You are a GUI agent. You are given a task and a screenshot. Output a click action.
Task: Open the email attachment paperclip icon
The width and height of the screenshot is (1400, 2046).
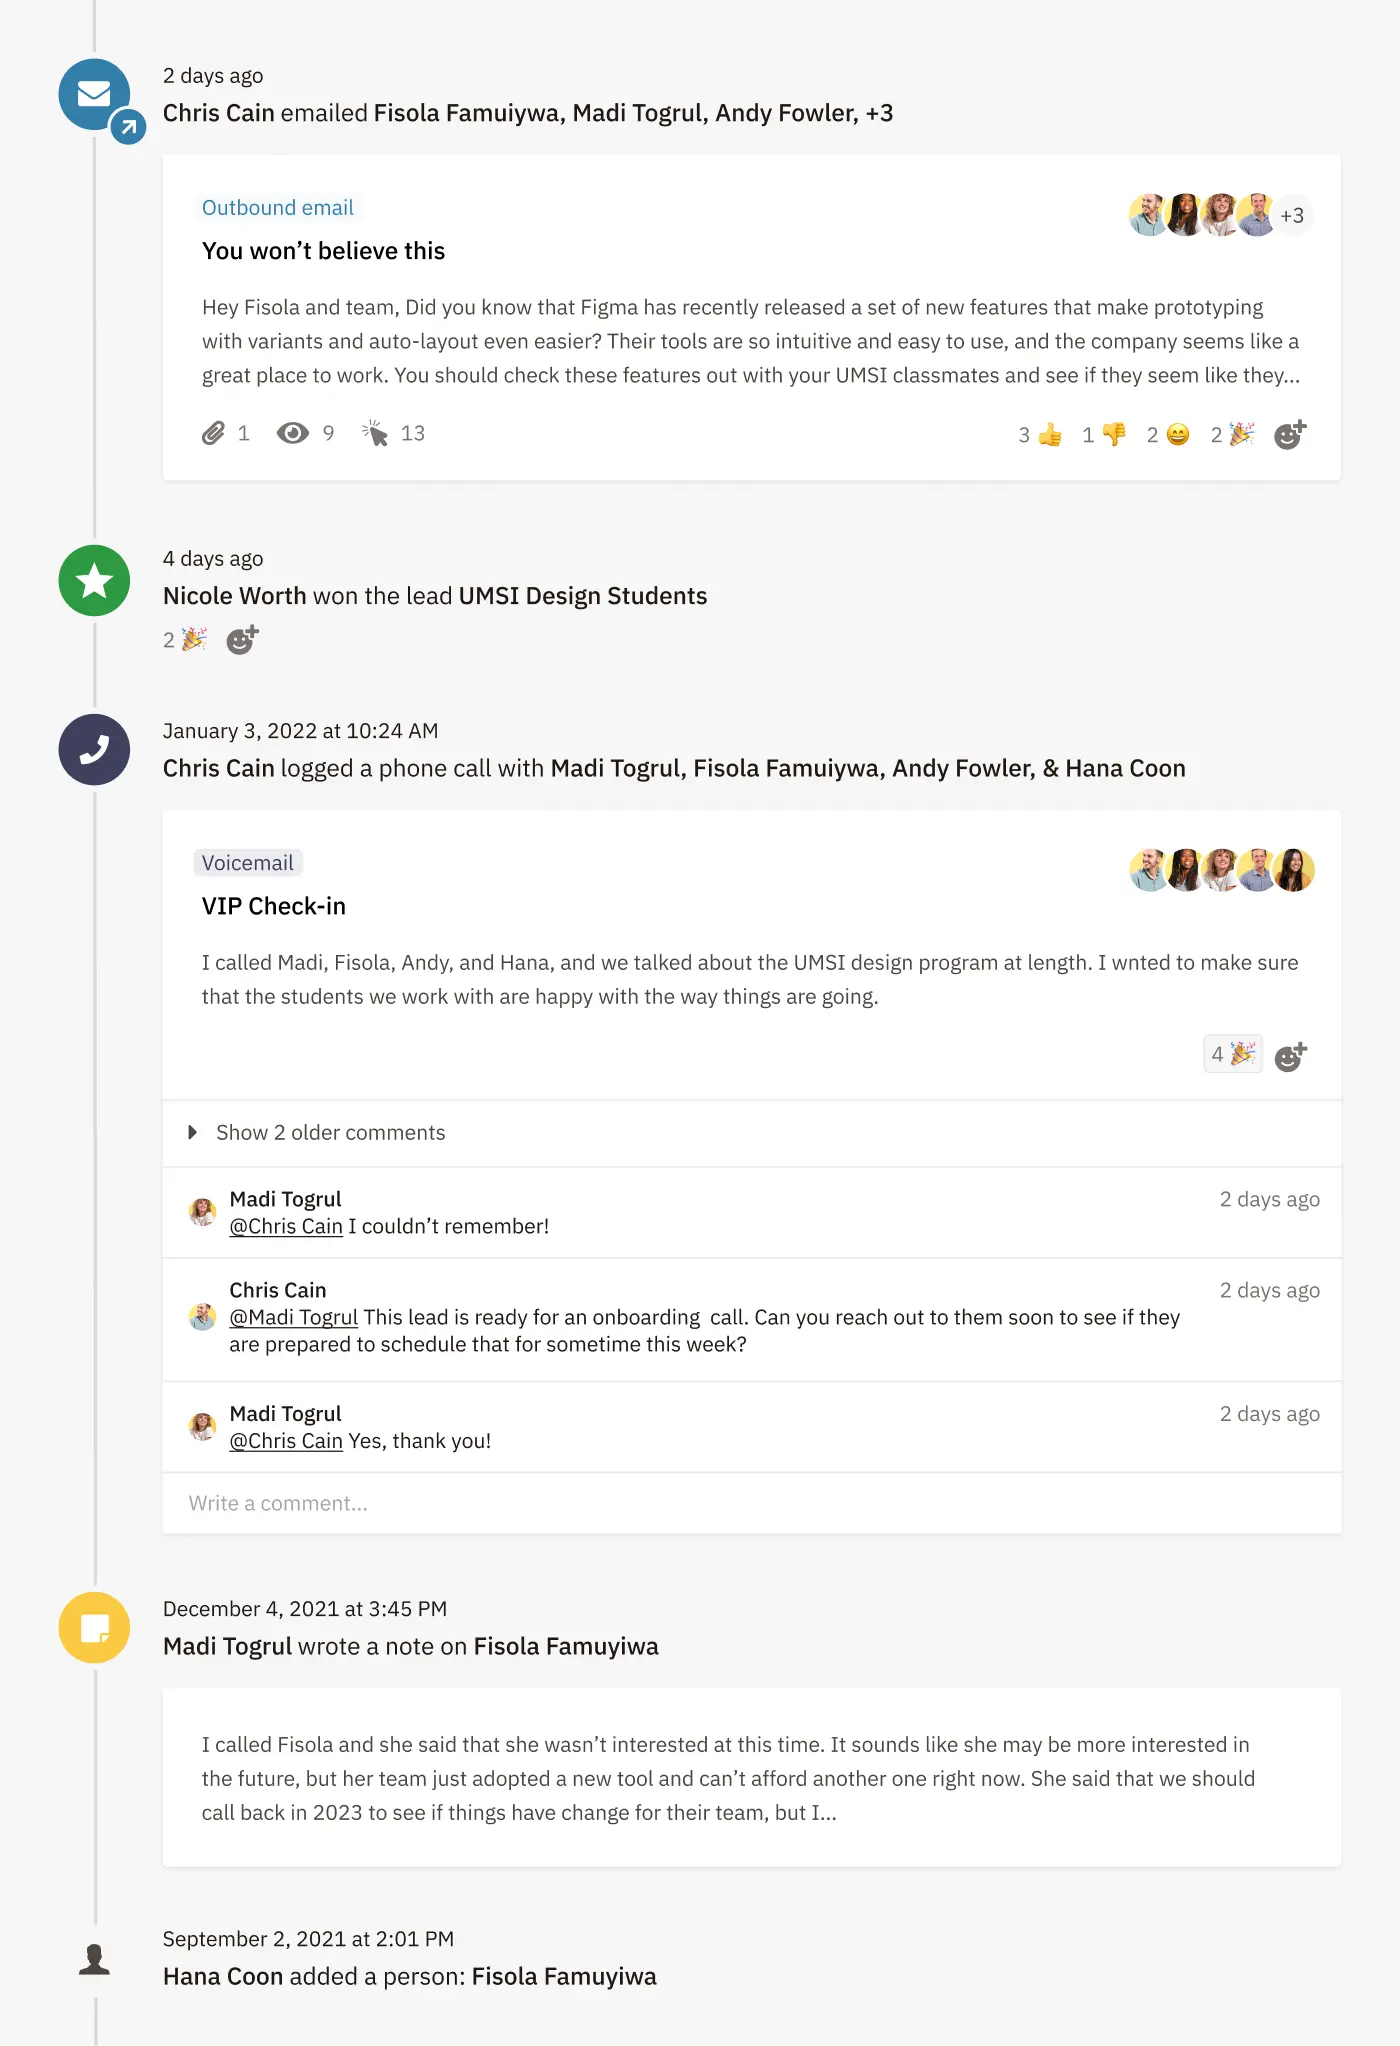pyautogui.click(x=213, y=433)
